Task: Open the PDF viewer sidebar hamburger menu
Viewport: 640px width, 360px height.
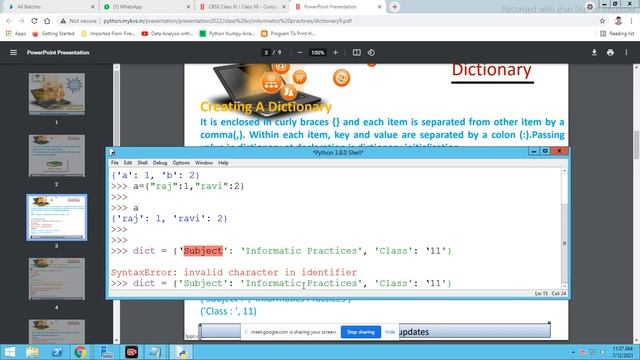Action: [13, 53]
